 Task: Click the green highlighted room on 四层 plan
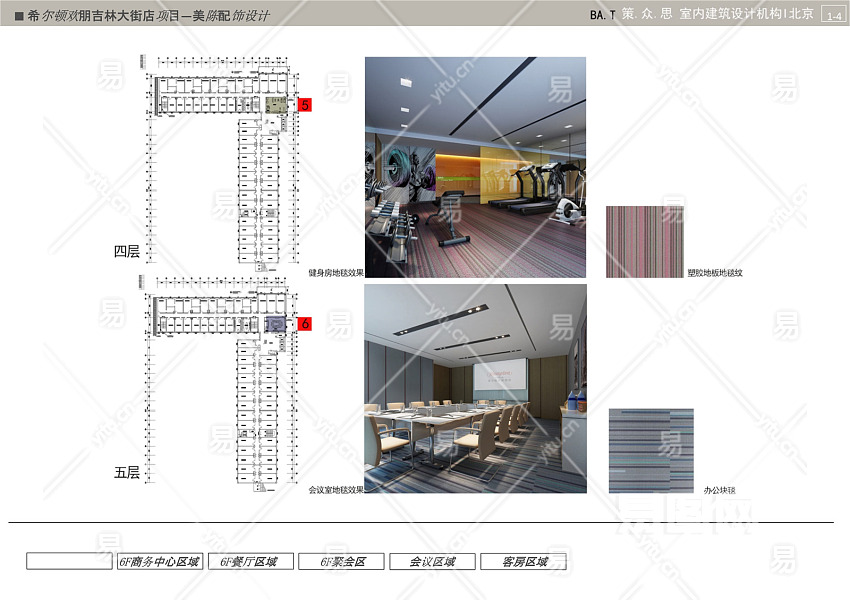(276, 105)
